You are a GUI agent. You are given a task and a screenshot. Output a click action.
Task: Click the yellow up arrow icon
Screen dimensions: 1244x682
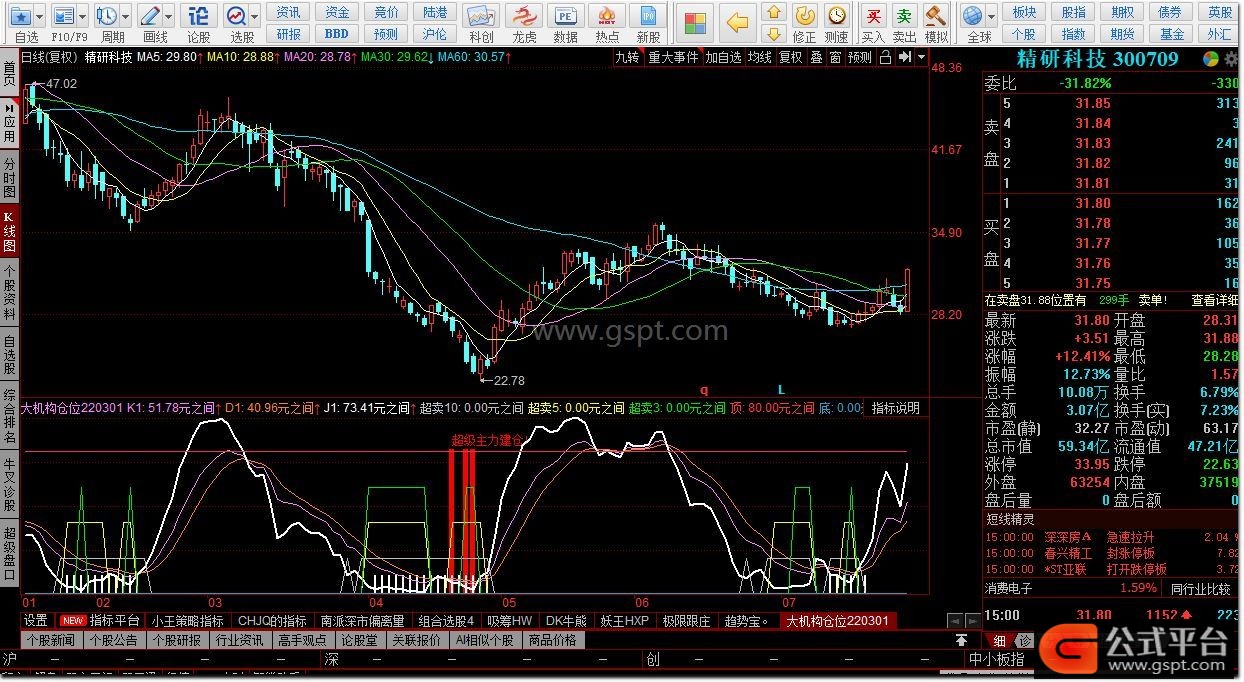click(773, 14)
